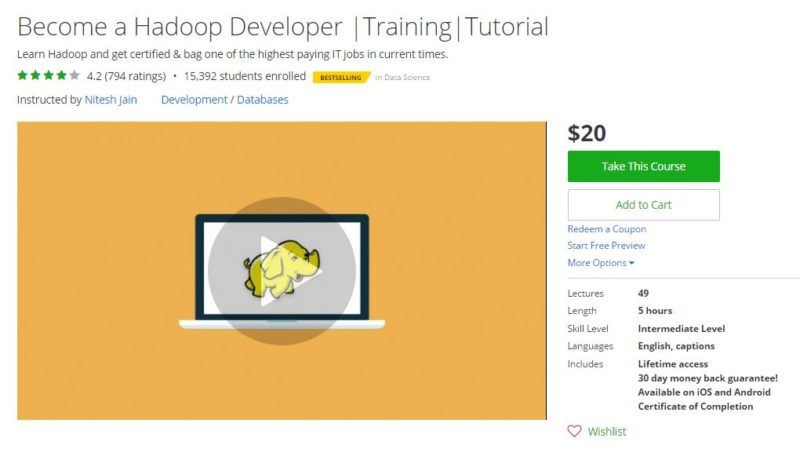The image size is (800, 456).
Task: Go to the Databases subcategory
Action: pyautogui.click(x=262, y=99)
